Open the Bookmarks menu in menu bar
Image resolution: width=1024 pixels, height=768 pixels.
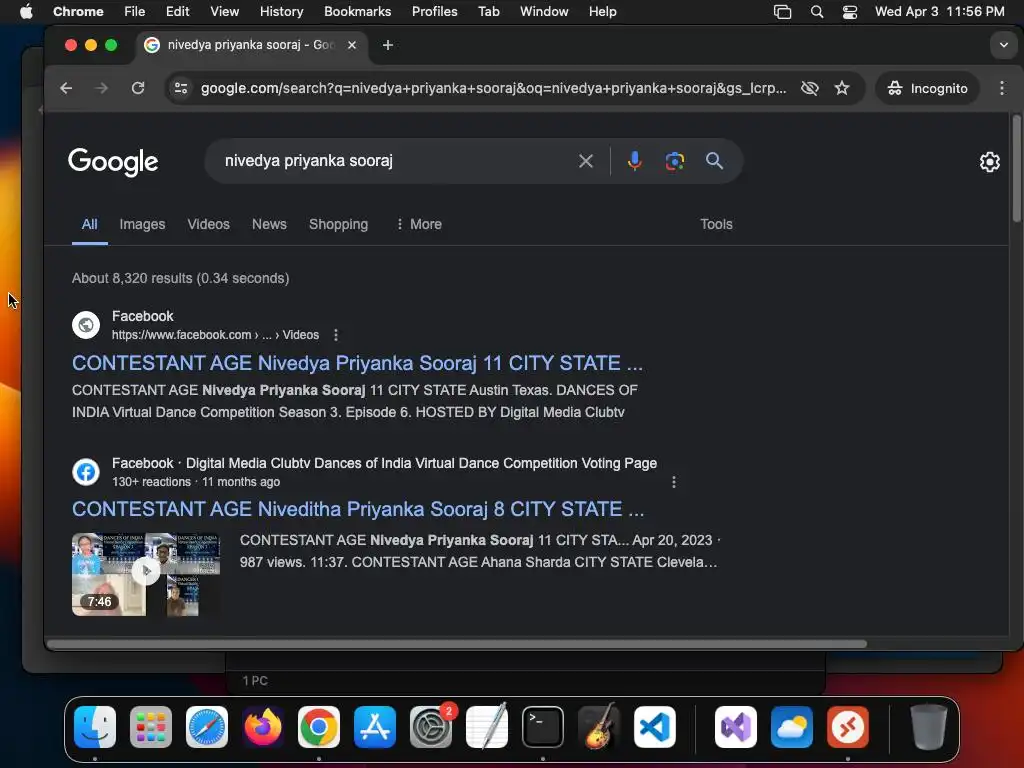coord(357,12)
